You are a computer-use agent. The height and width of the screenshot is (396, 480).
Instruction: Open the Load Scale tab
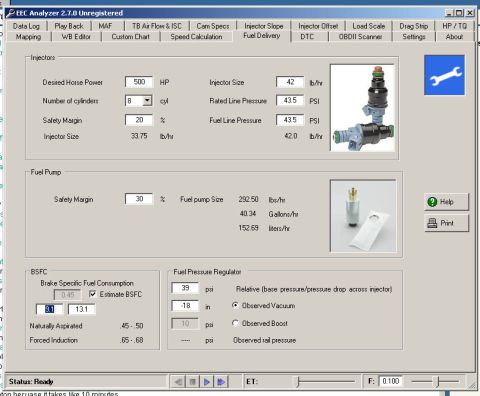[x=369, y=26]
